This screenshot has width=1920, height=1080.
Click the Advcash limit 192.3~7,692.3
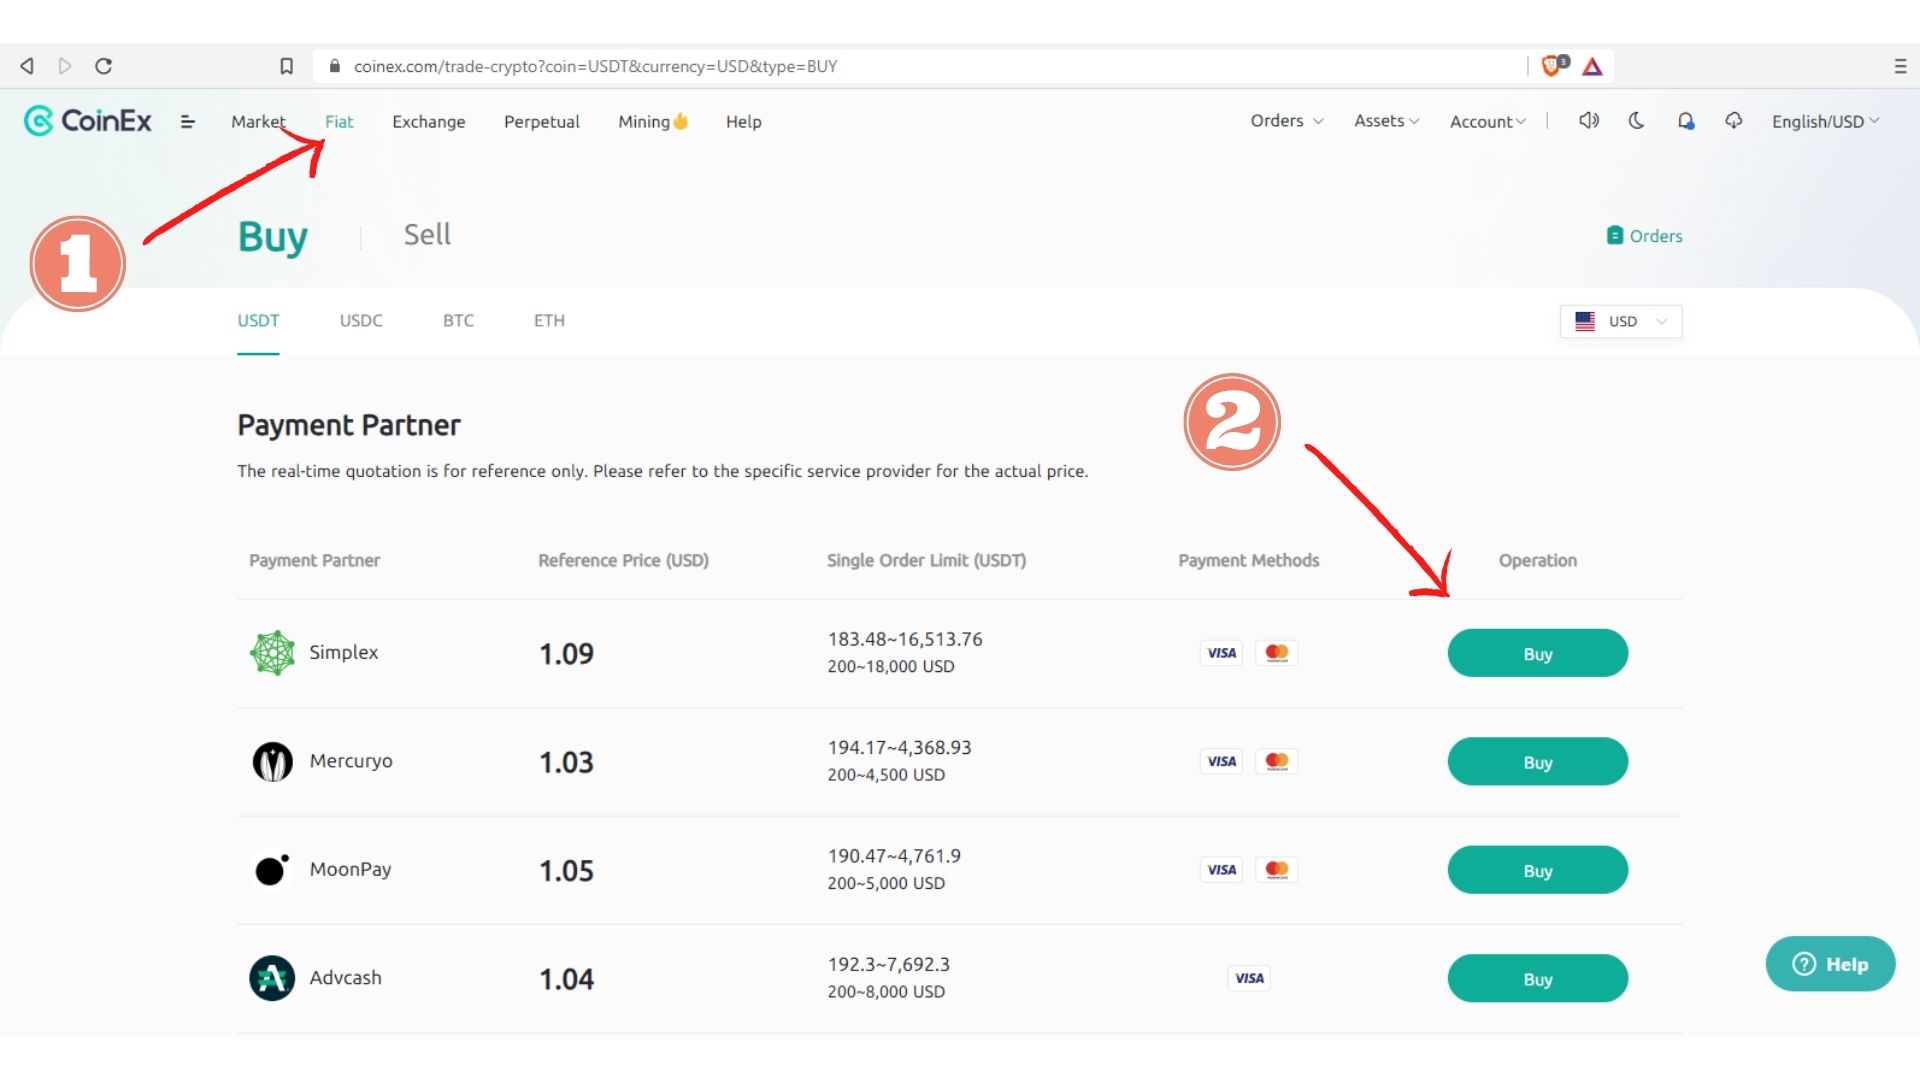pos(889,964)
